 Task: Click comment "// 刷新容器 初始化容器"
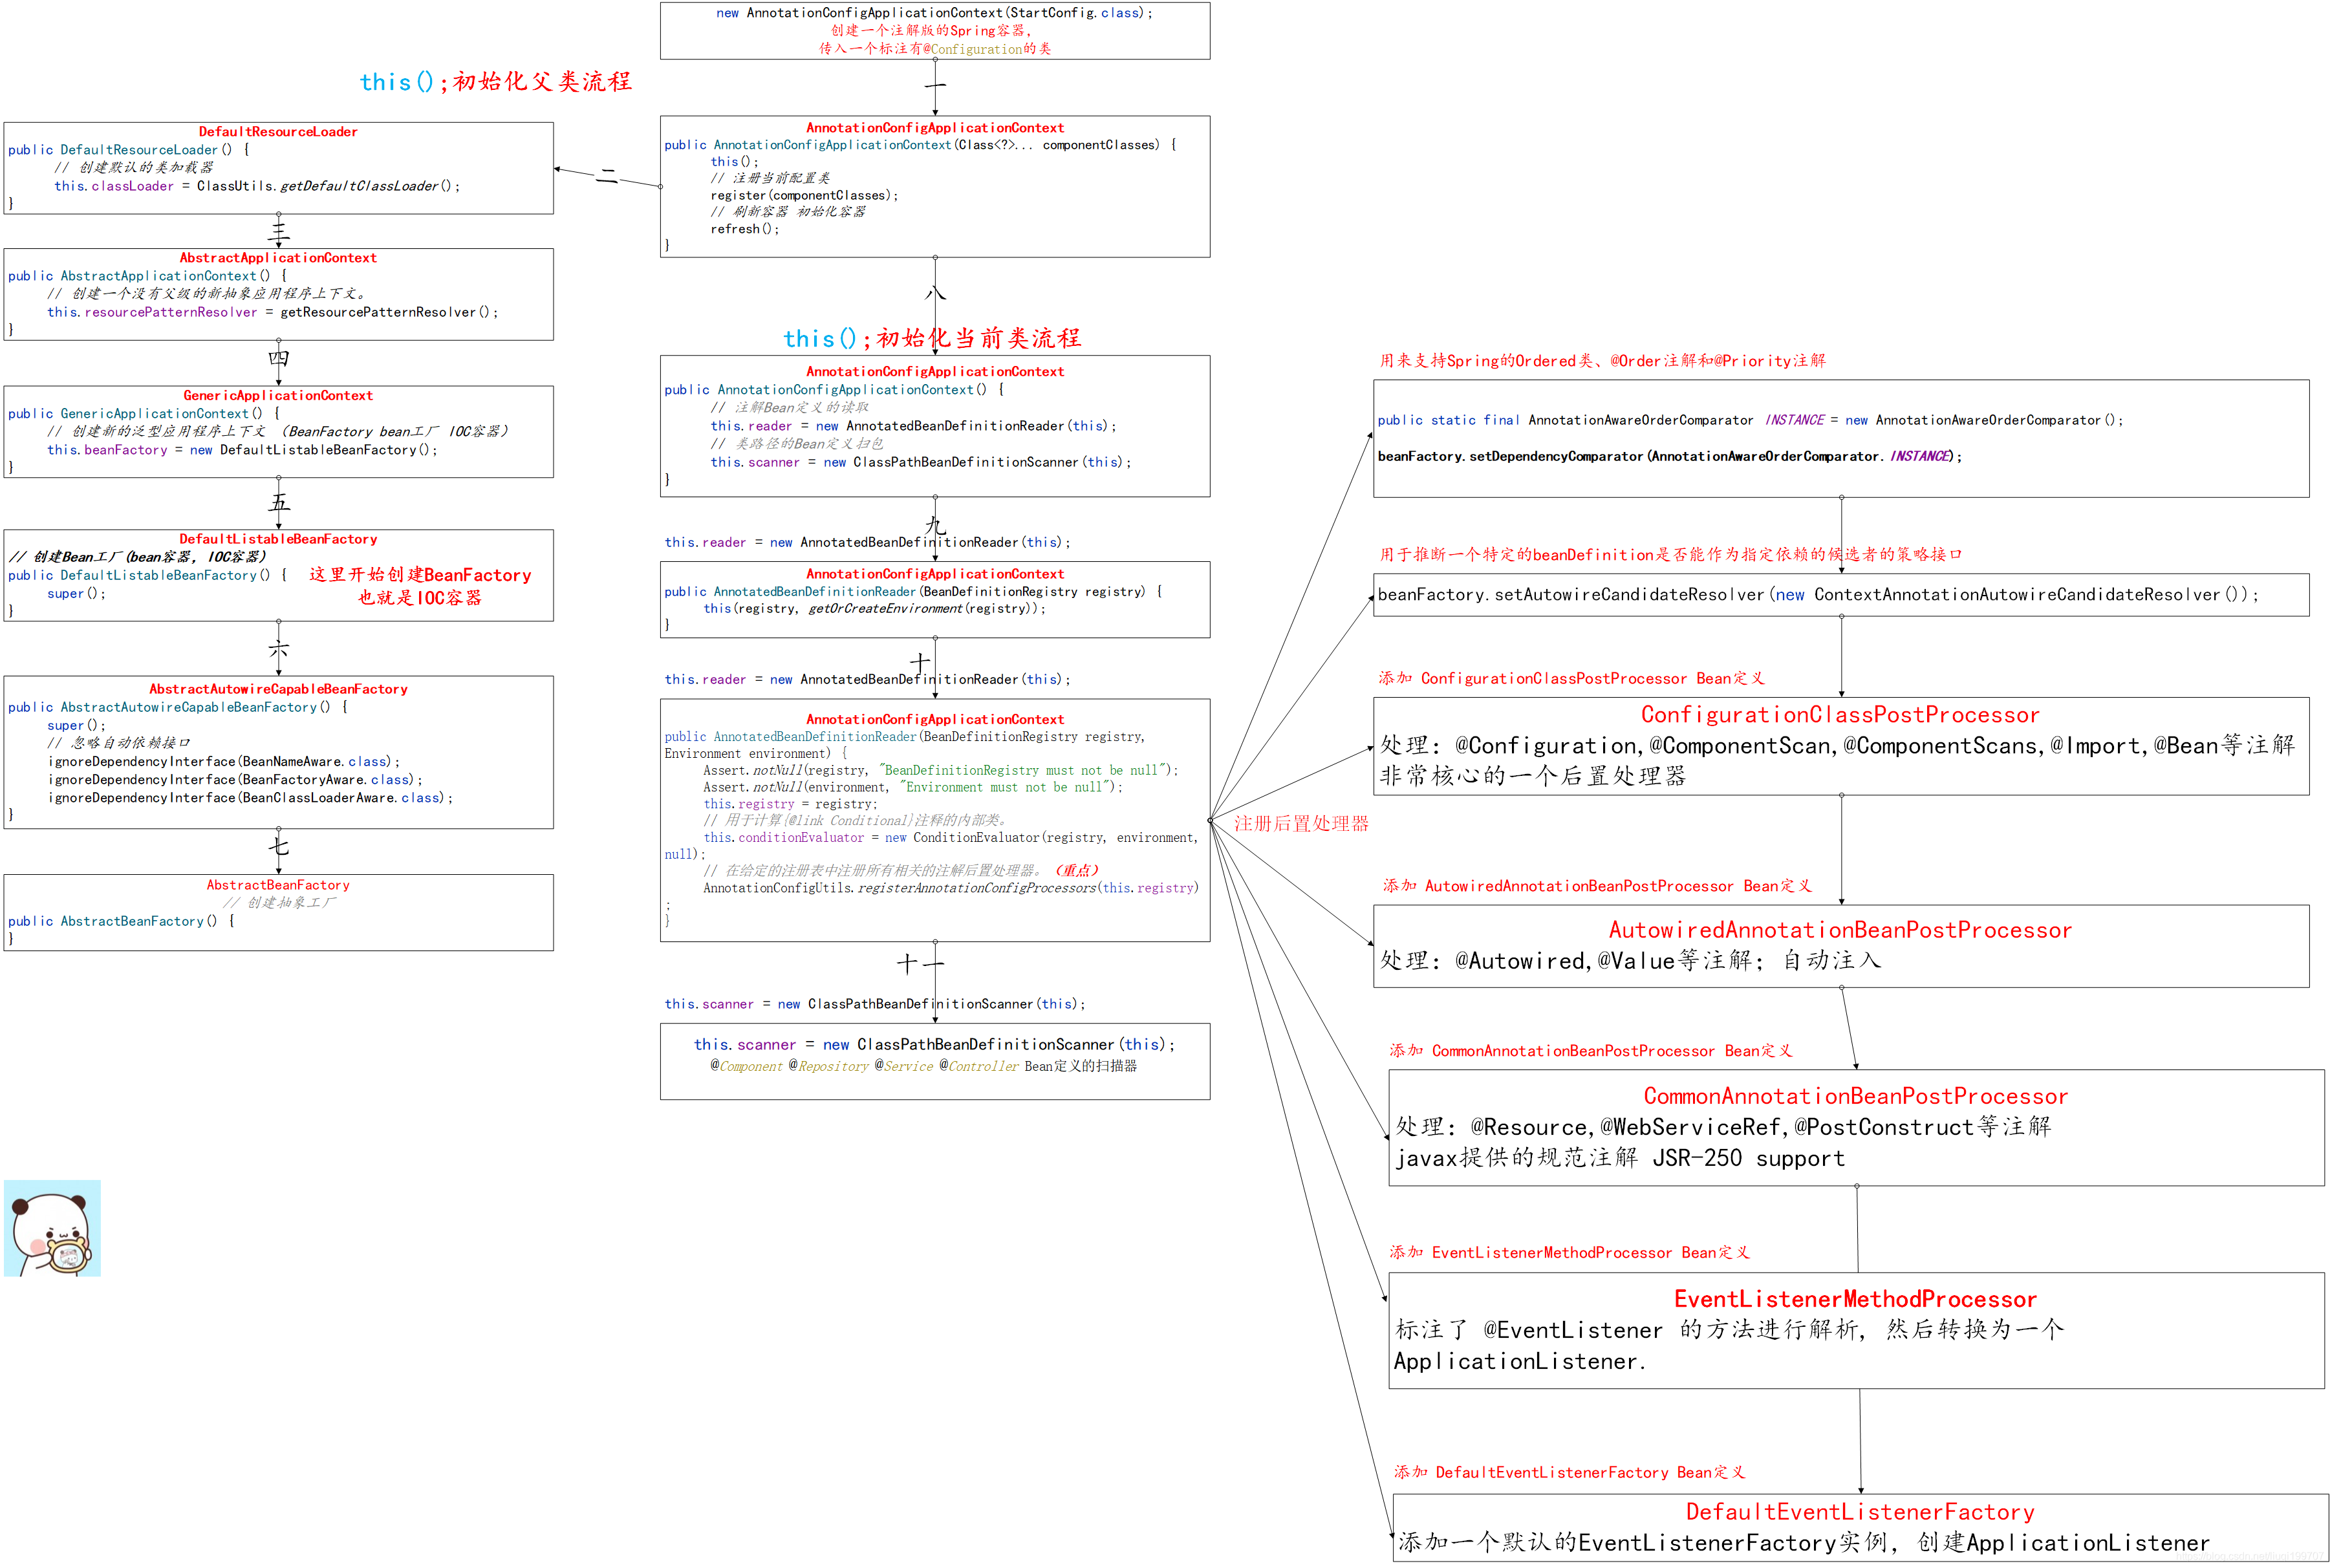coord(788,212)
